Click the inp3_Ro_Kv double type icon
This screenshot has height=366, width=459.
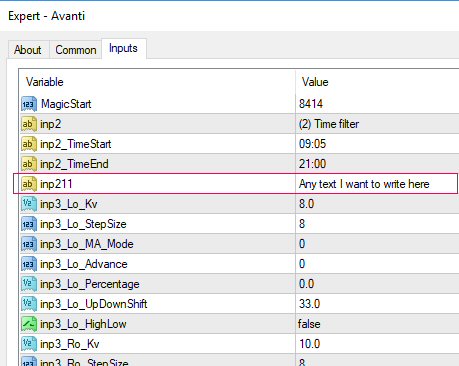29,344
